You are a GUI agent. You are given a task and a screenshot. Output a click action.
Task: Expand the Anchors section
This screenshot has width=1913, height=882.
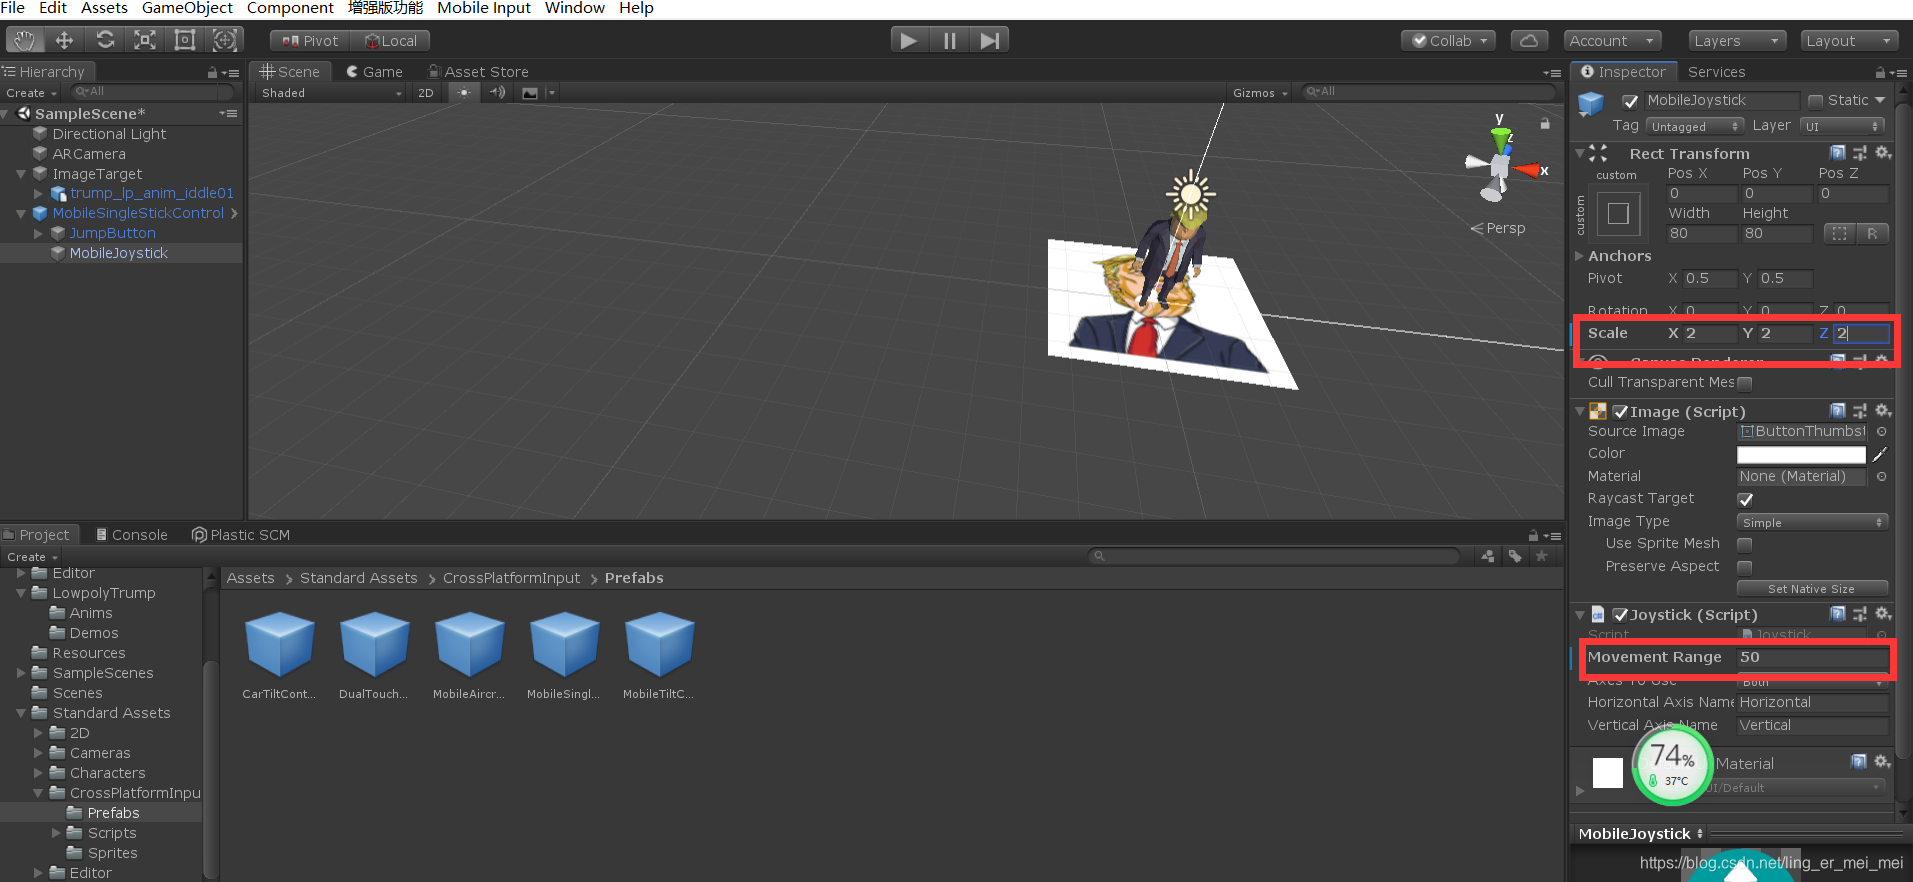coord(1580,256)
